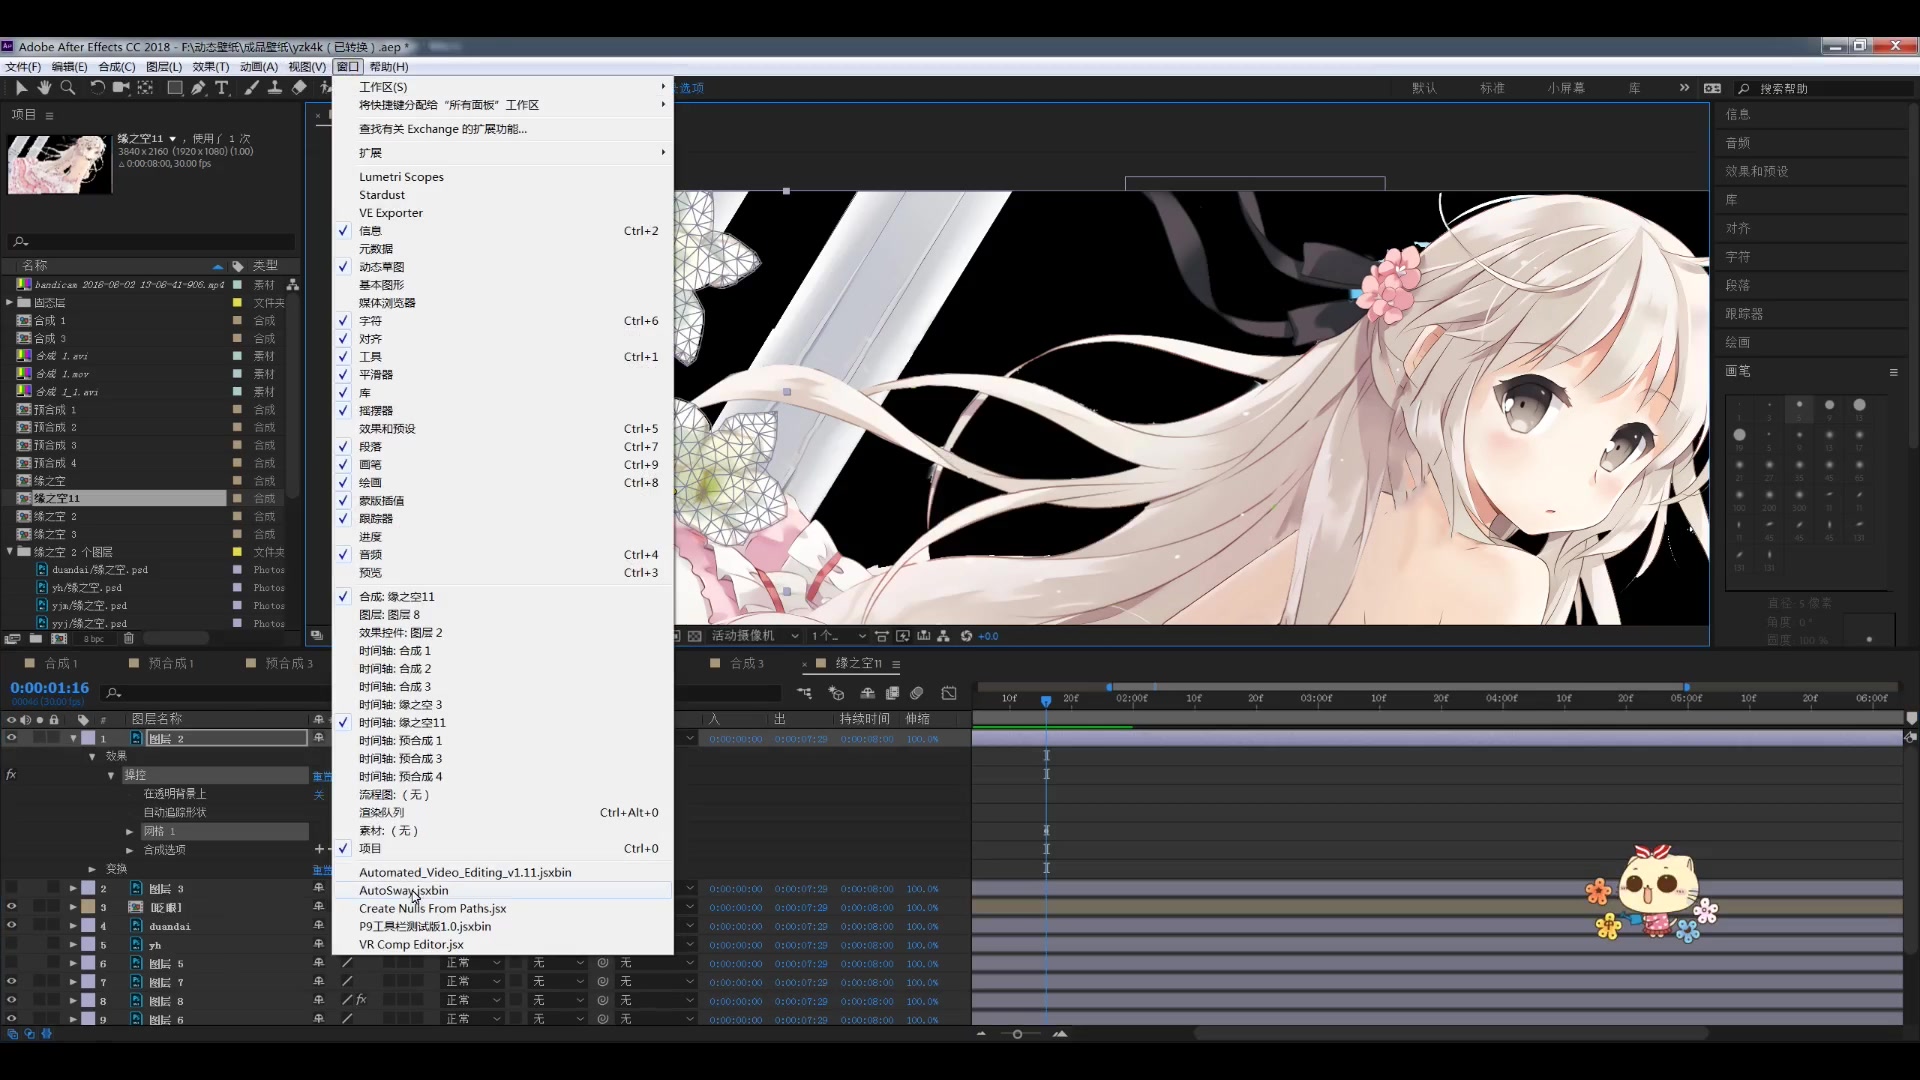Enable motion blur for timeline layers
This screenshot has height=1080, width=1920.
(x=917, y=693)
